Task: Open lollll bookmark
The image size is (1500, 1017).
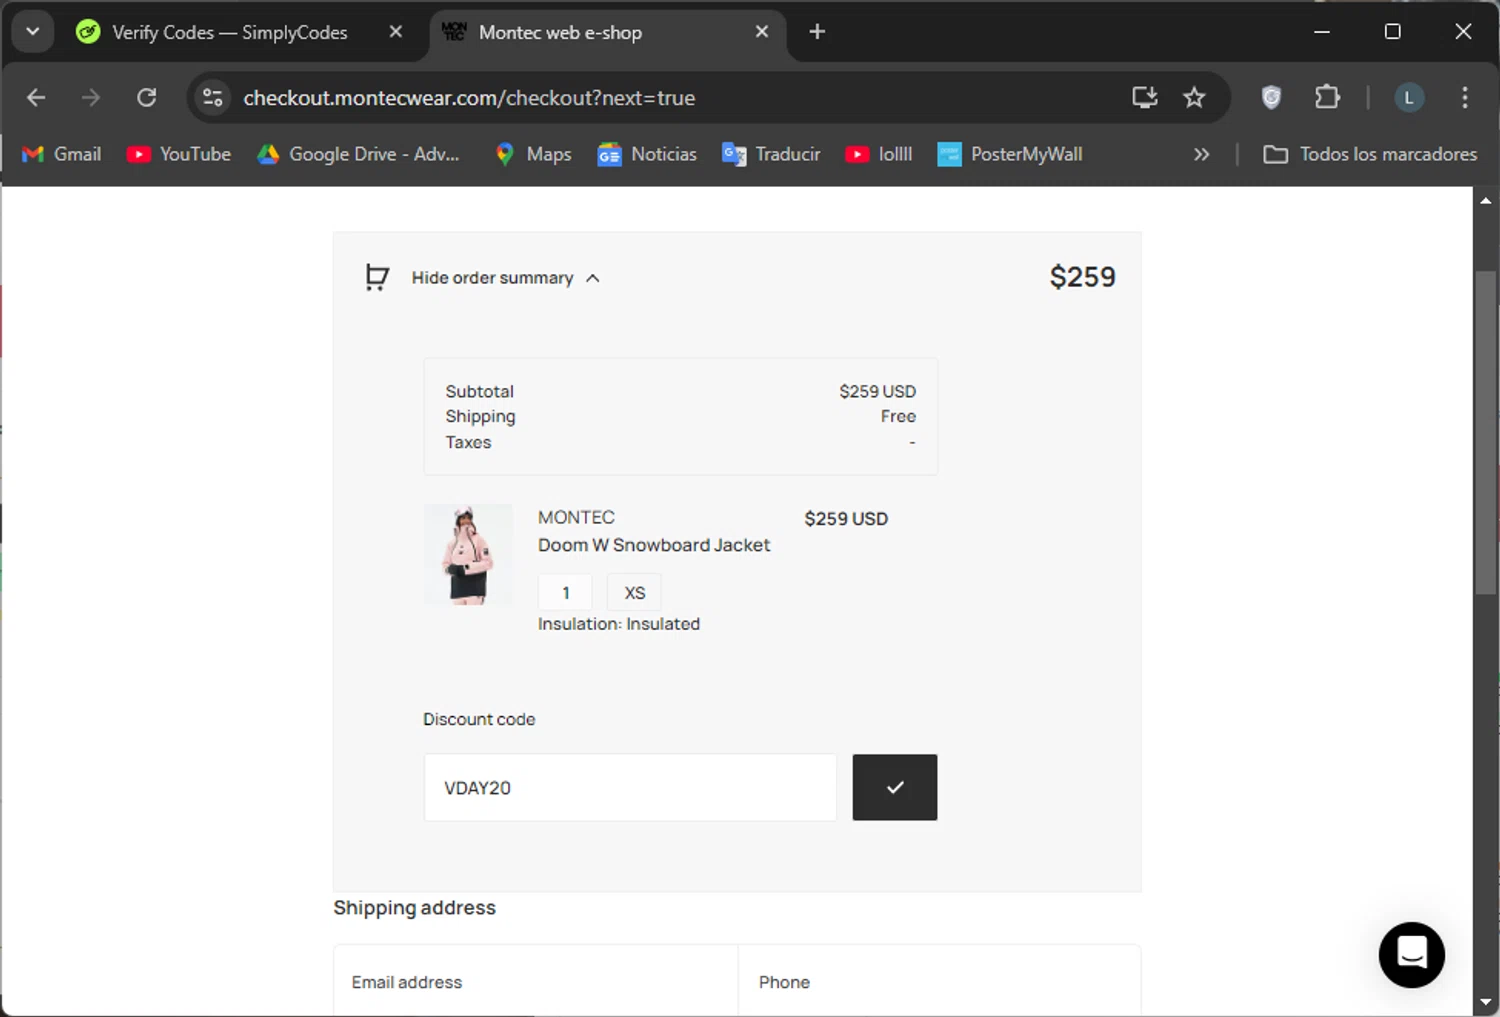Action: [879, 154]
